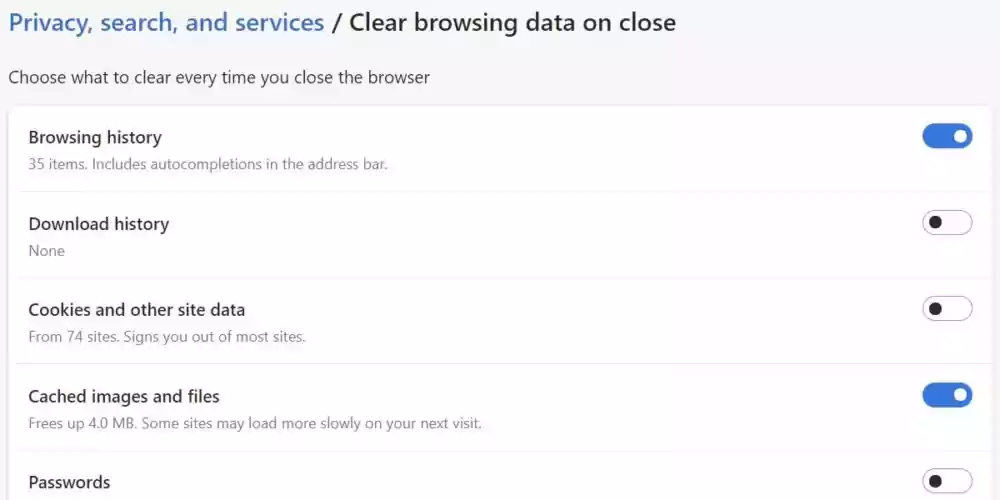The image size is (1000, 500).
Task: Click the Browsing history label
Action: (x=95, y=137)
